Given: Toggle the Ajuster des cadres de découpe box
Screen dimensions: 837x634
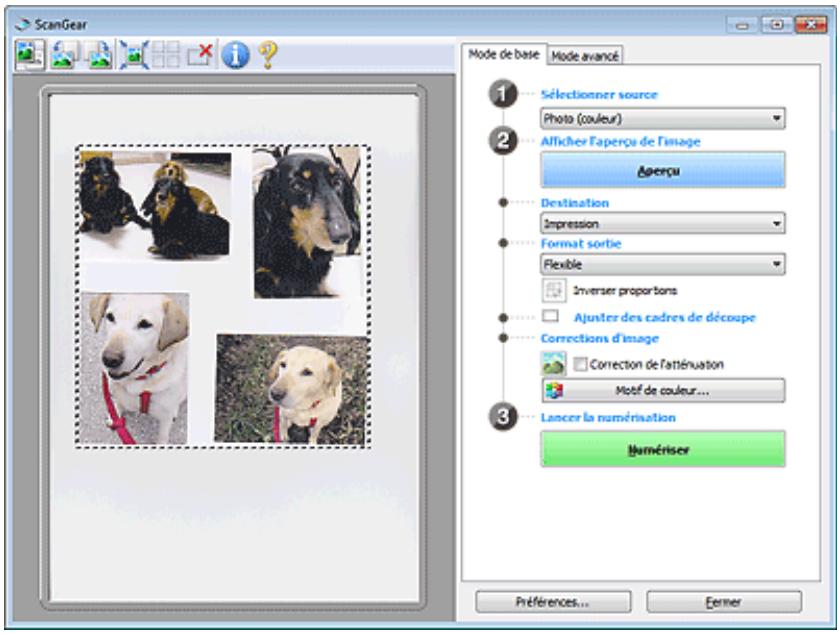Looking at the screenshot, I should tap(550, 316).
